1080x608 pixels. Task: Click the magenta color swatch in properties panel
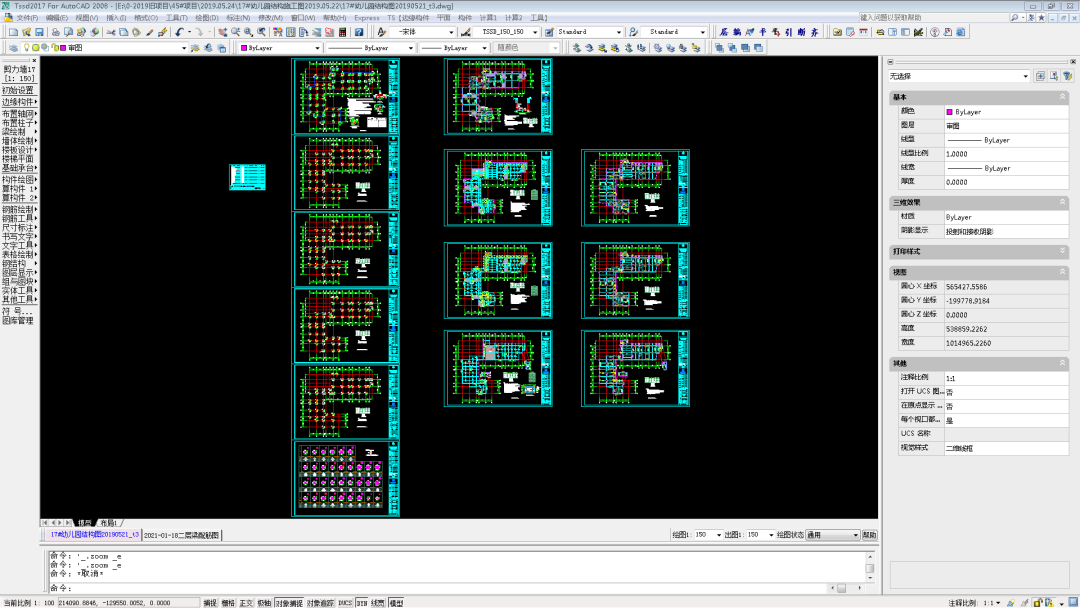(949, 112)
